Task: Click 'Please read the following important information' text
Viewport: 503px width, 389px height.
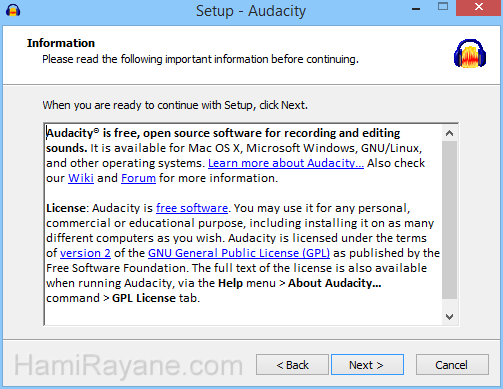Action: 200,59
